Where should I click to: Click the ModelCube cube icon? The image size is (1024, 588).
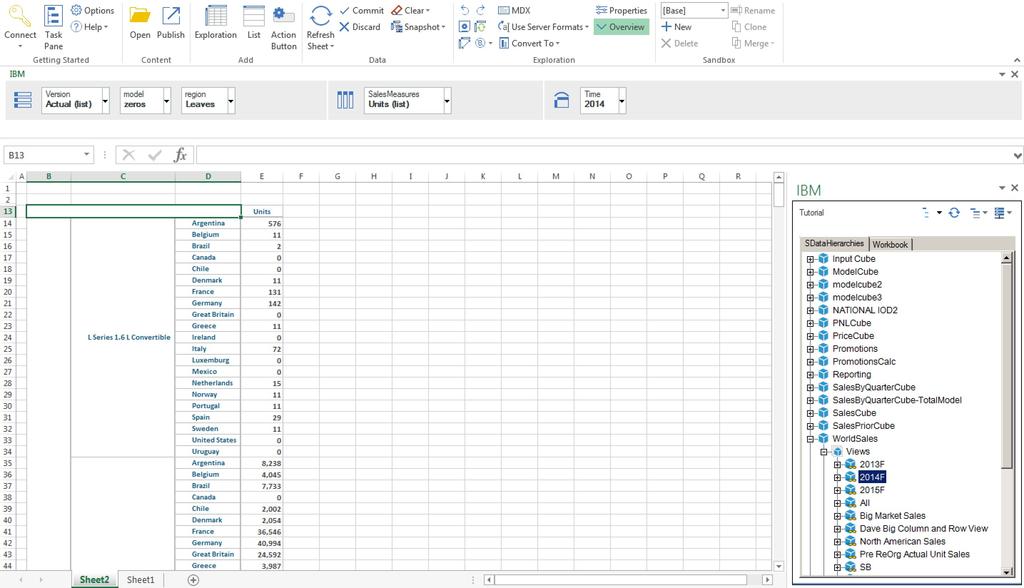pos(824,272)
